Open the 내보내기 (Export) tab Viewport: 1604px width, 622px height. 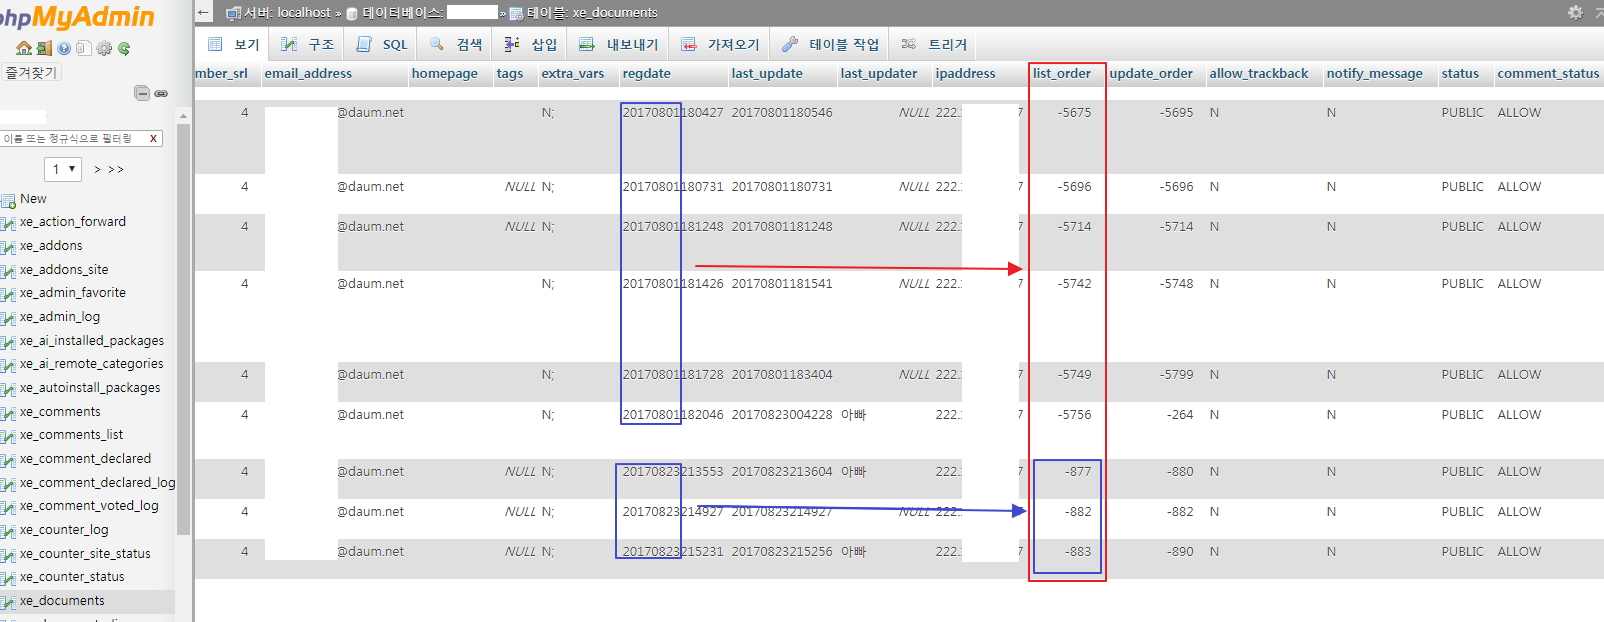619,44
